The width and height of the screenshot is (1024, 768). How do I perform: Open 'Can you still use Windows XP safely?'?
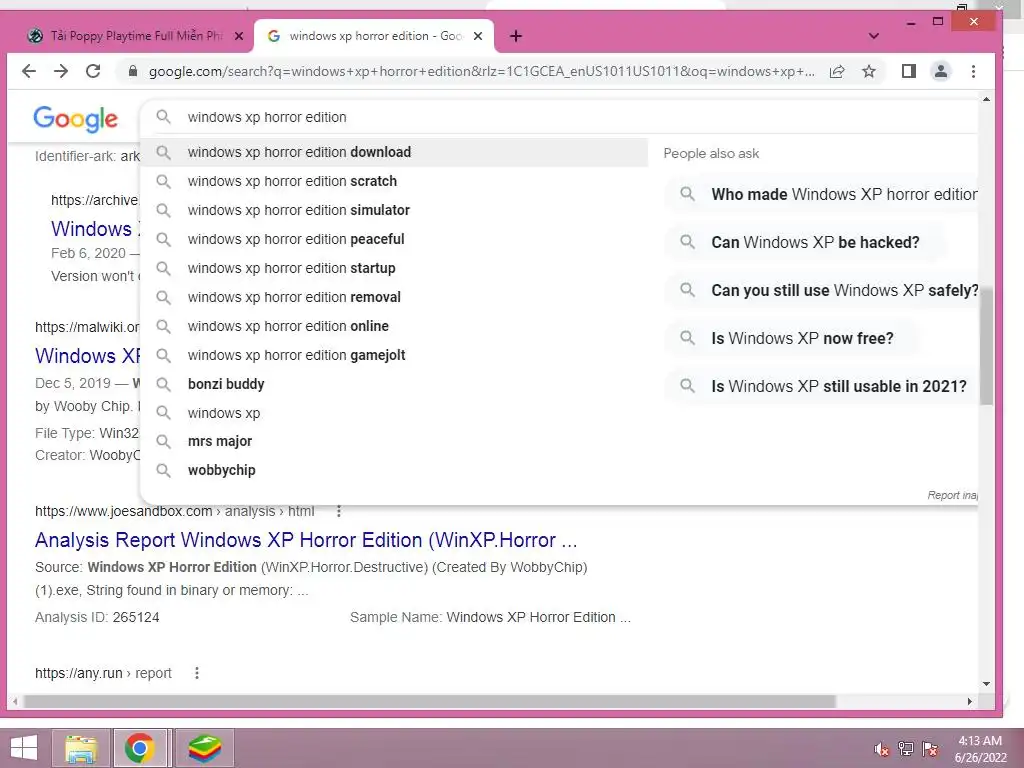click(822, 290)
